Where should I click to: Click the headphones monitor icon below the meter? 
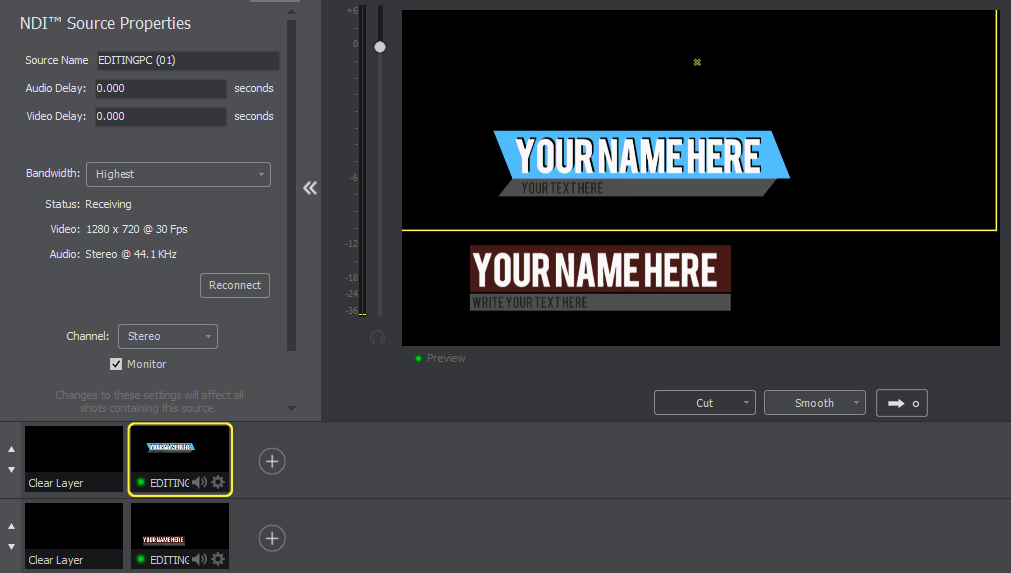[x=377, y=338]
